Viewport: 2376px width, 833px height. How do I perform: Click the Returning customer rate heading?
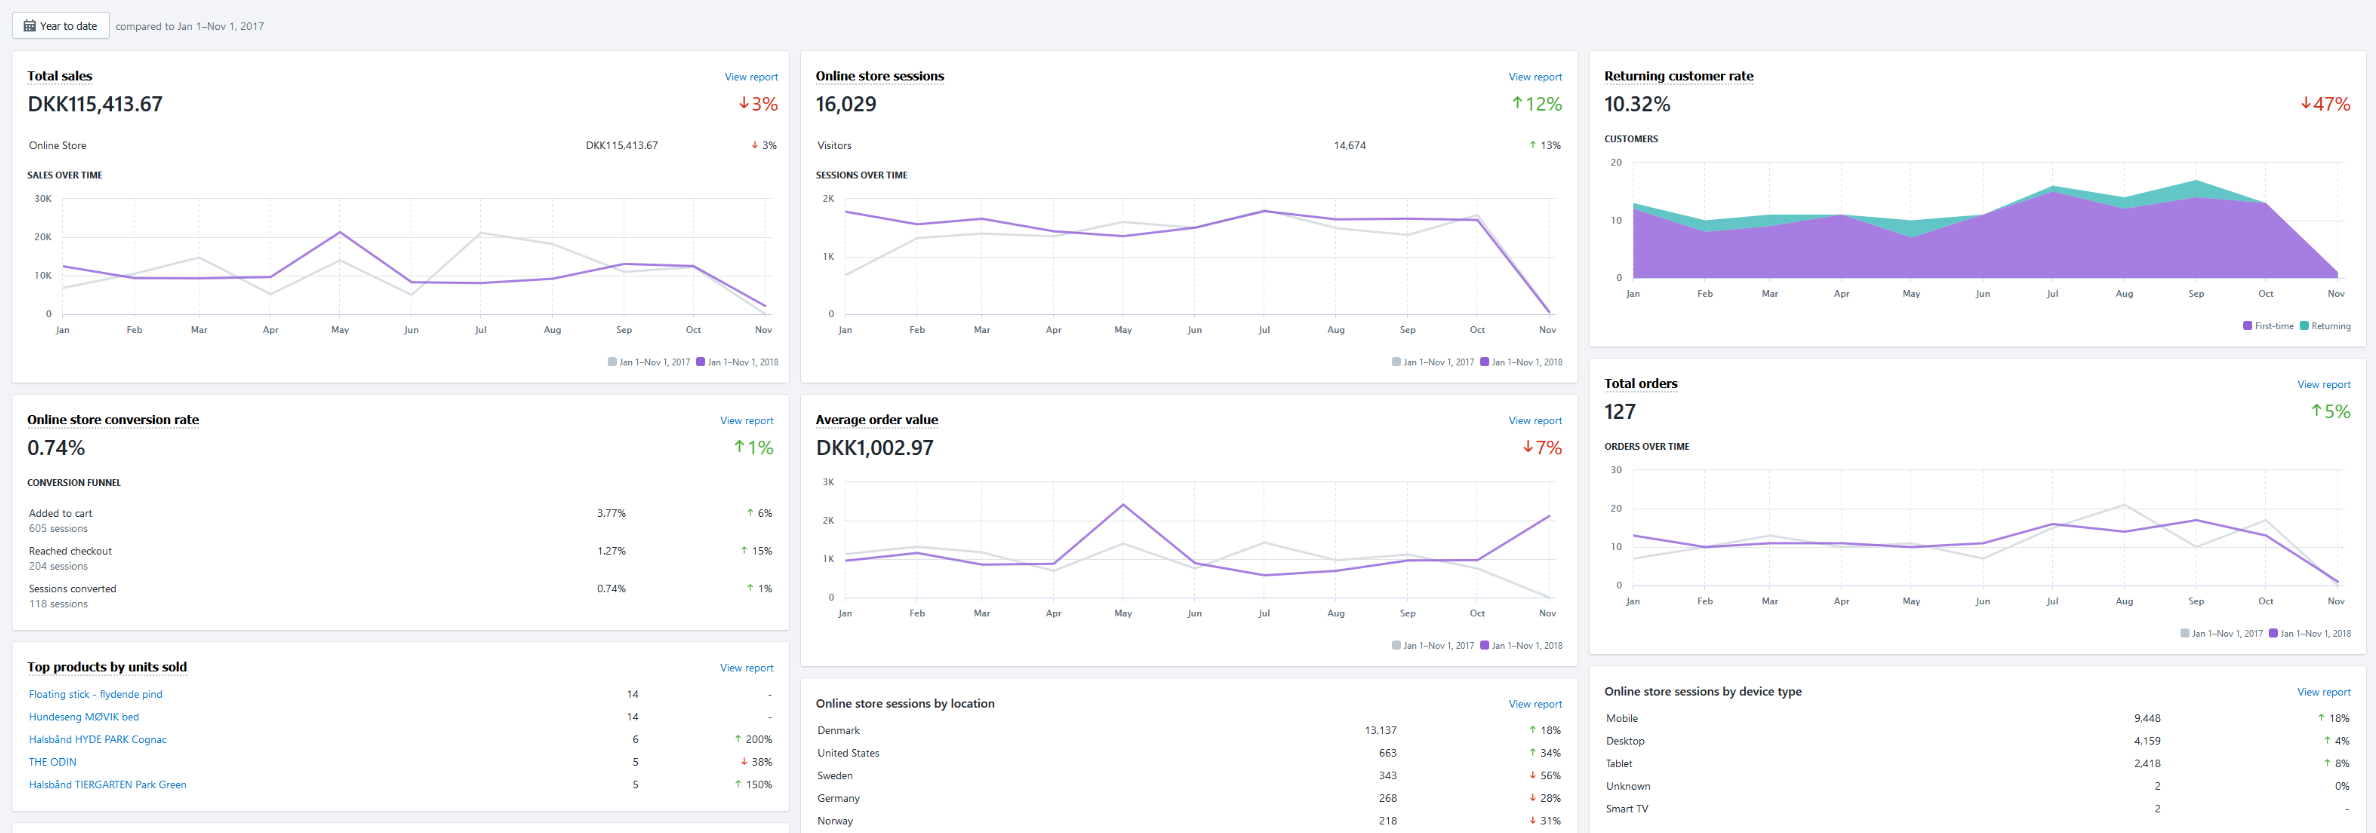[x=1678, y=76]
